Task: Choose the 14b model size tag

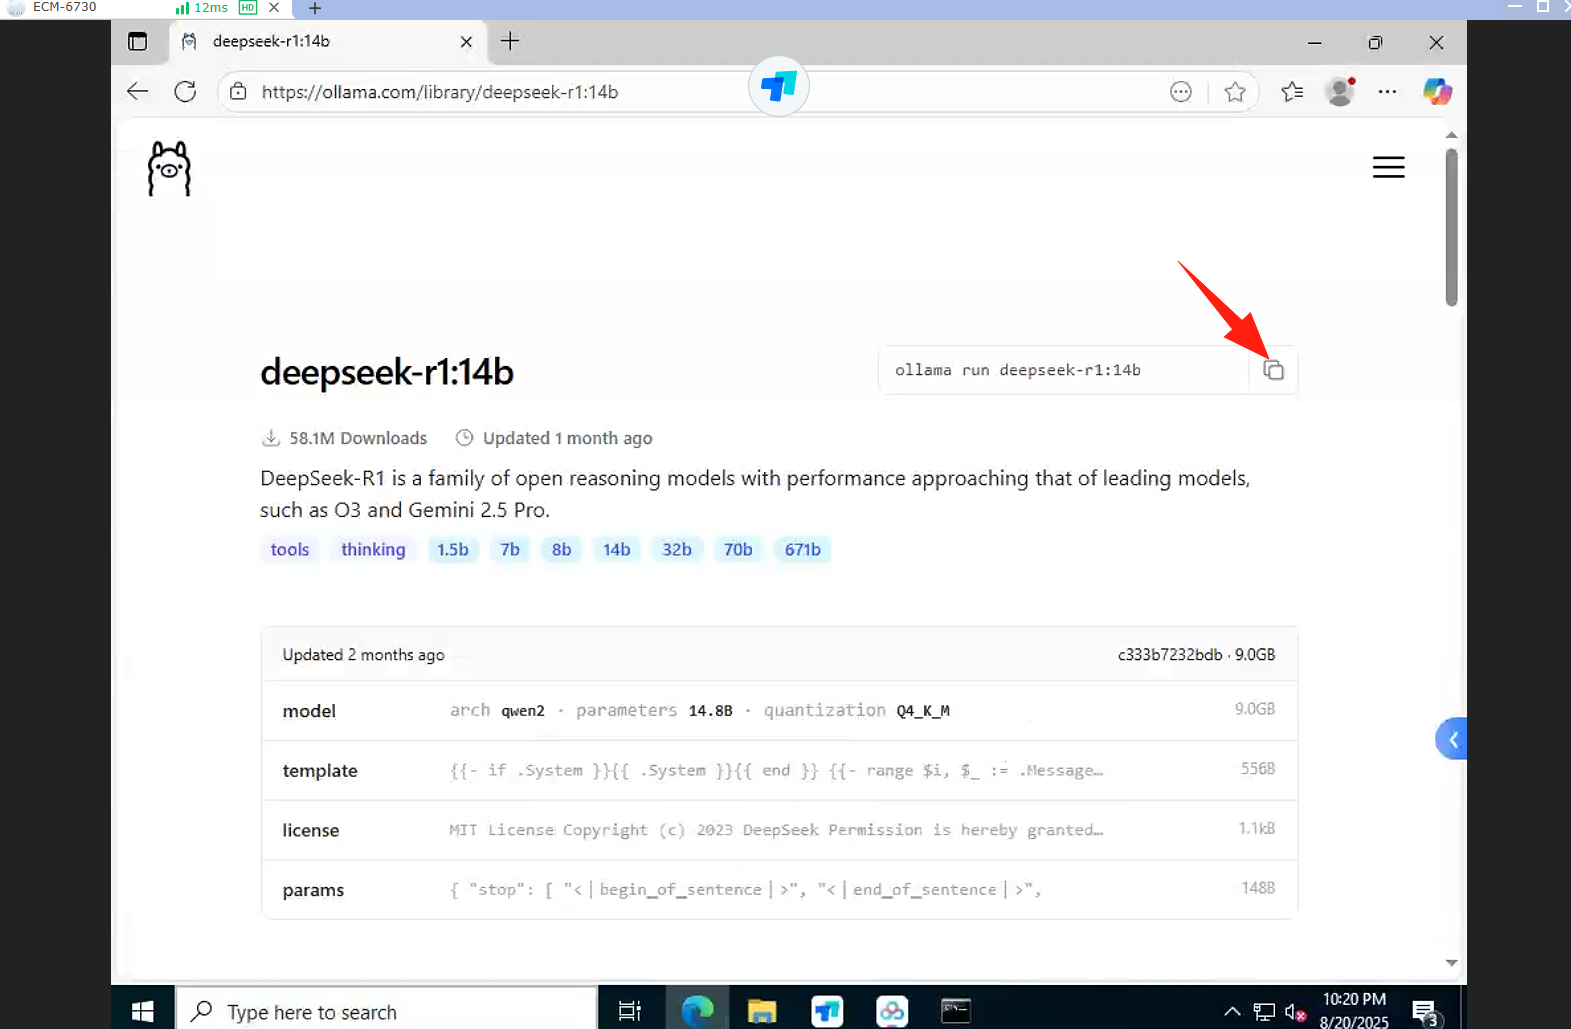Action: point(617,549)
